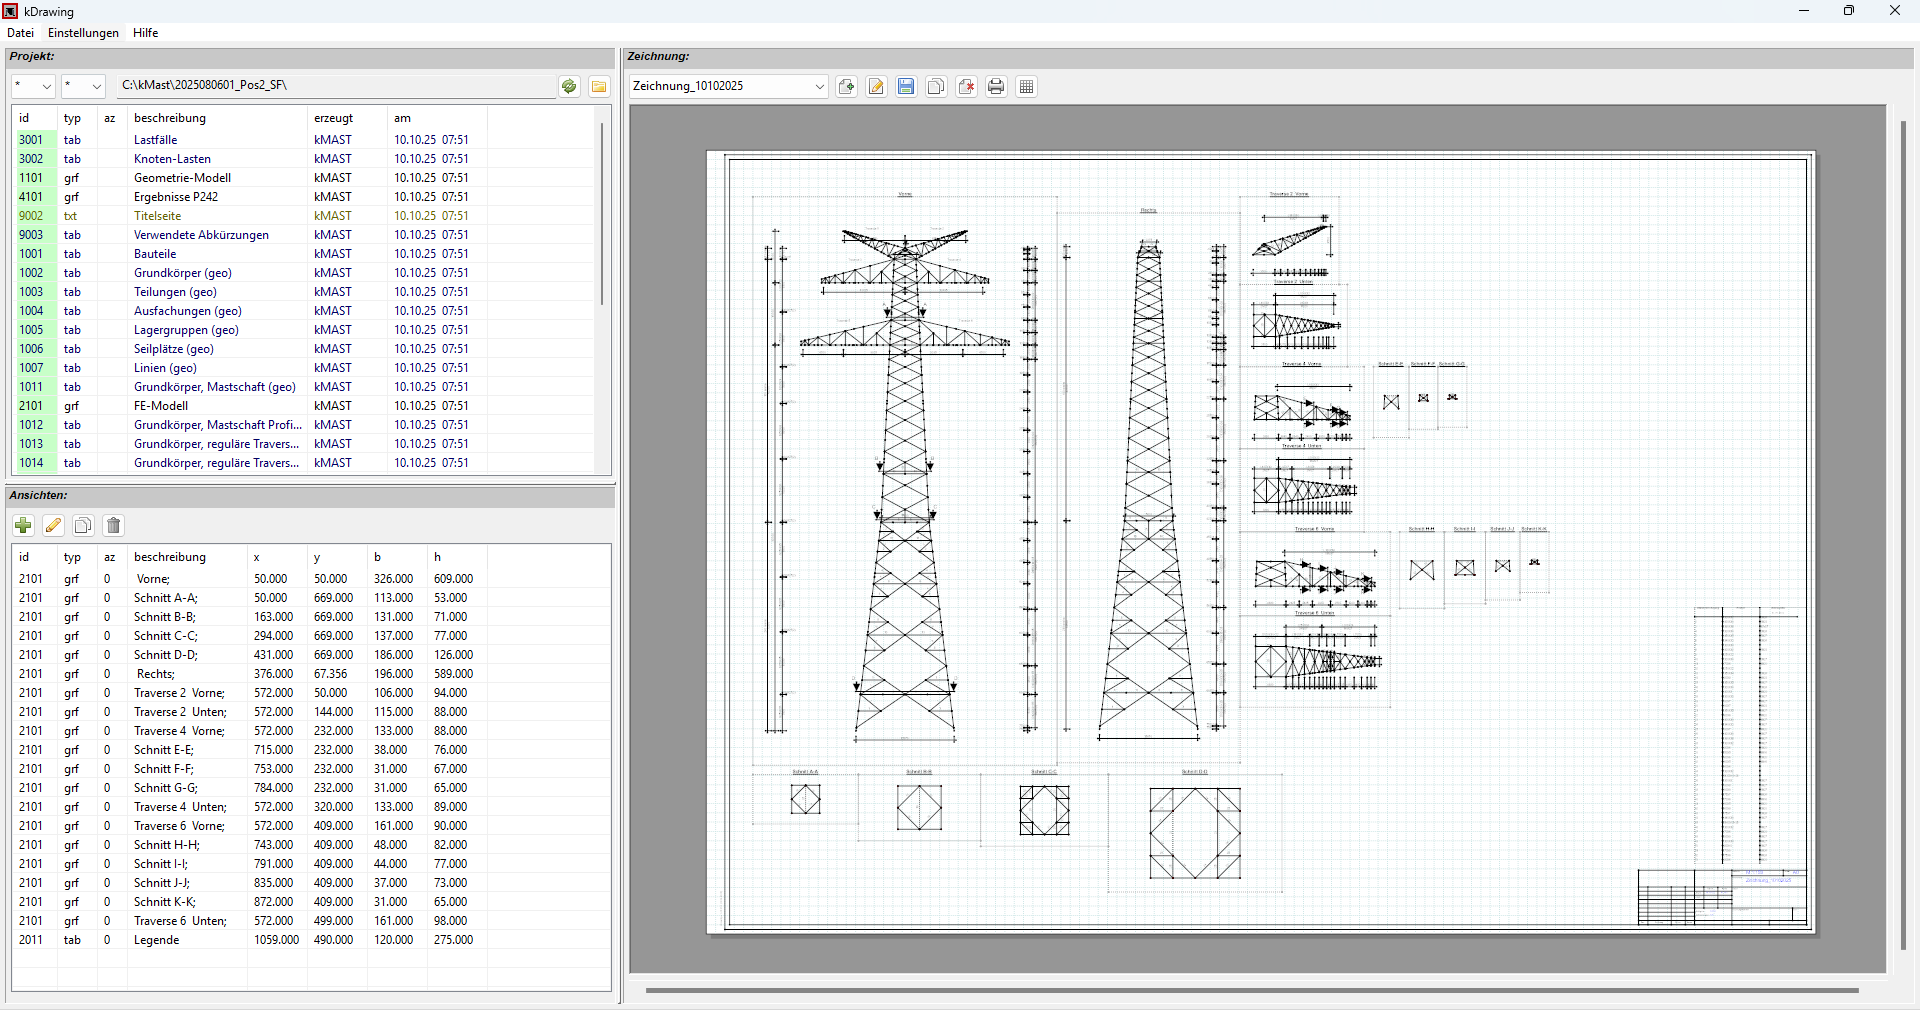Open the project folder browse icon
This screenshot has width=1920, height=1010.
pos(599,86)
